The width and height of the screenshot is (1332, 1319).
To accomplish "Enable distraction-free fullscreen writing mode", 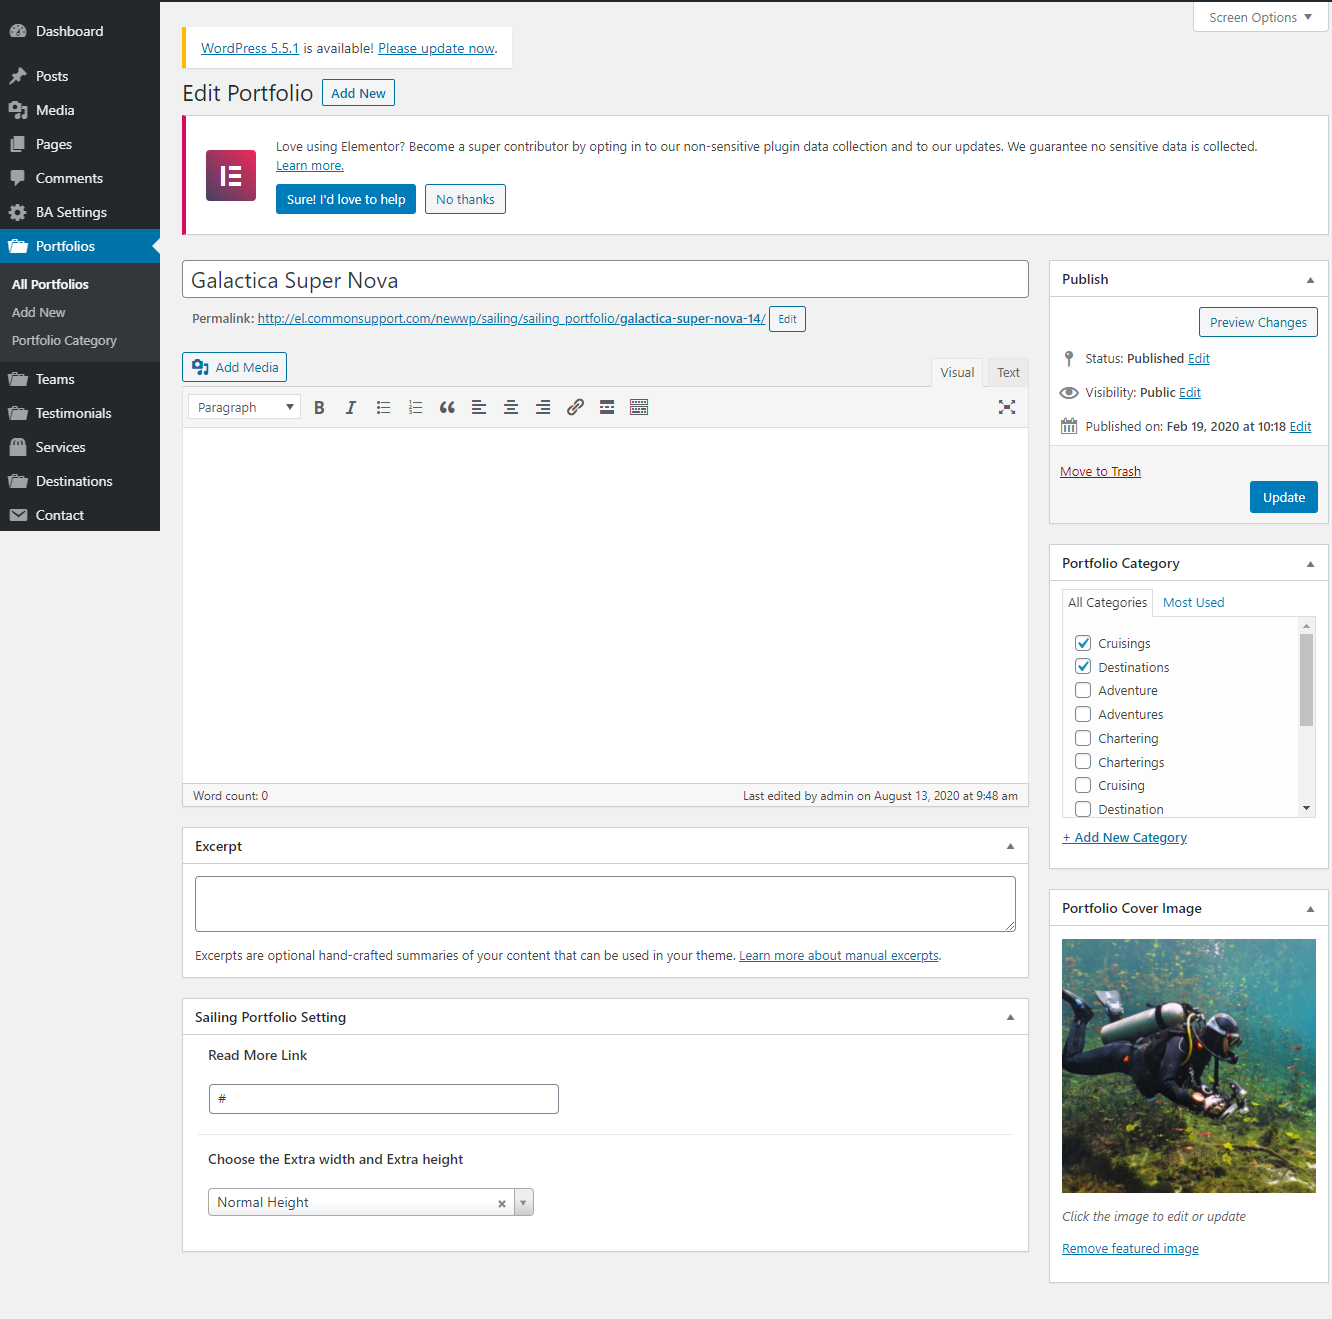I will [x=1006, y=408].
